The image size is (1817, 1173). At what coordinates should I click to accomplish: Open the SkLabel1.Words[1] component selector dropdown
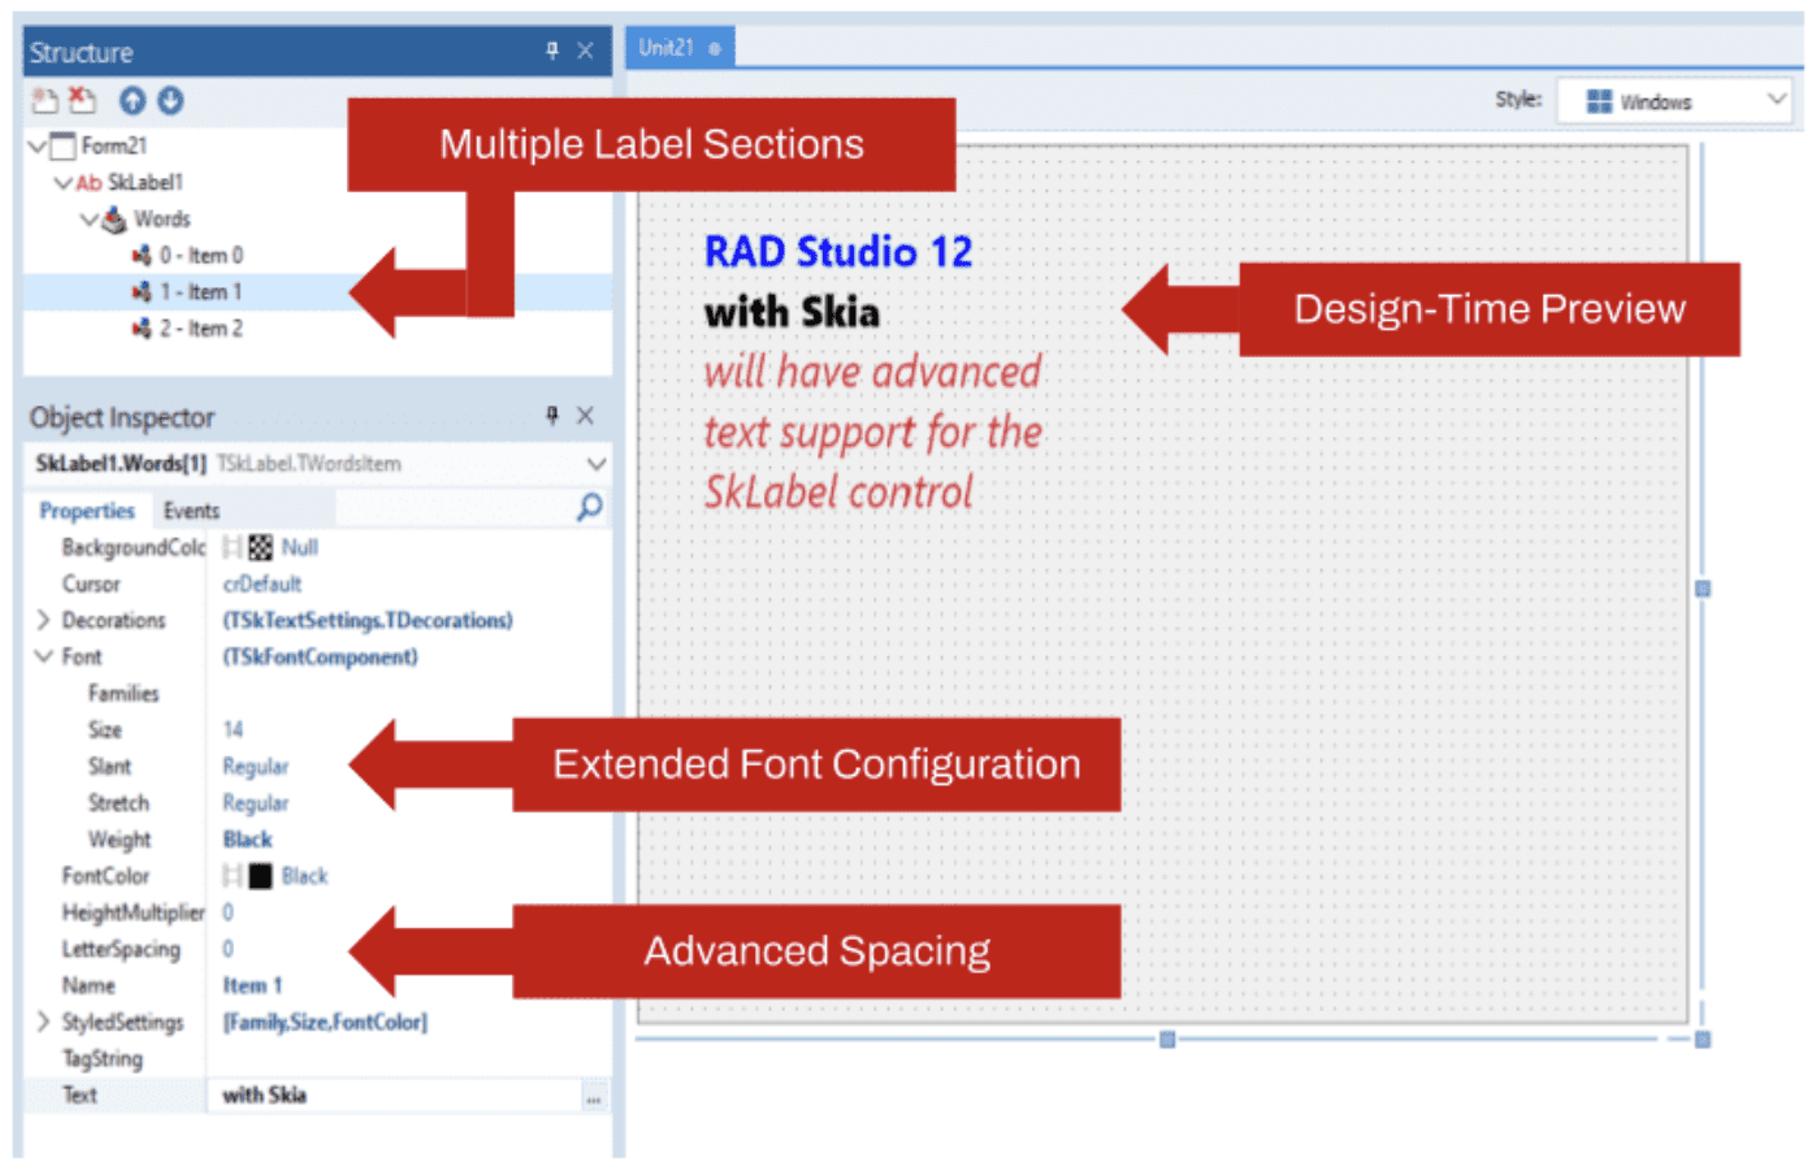point(596,465)
